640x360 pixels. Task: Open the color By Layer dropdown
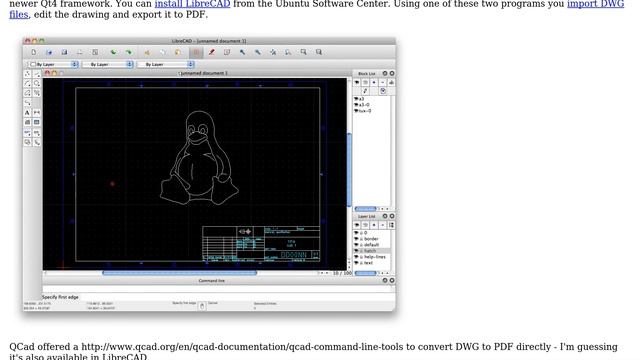pyautogui.click(x=53, y=64)
